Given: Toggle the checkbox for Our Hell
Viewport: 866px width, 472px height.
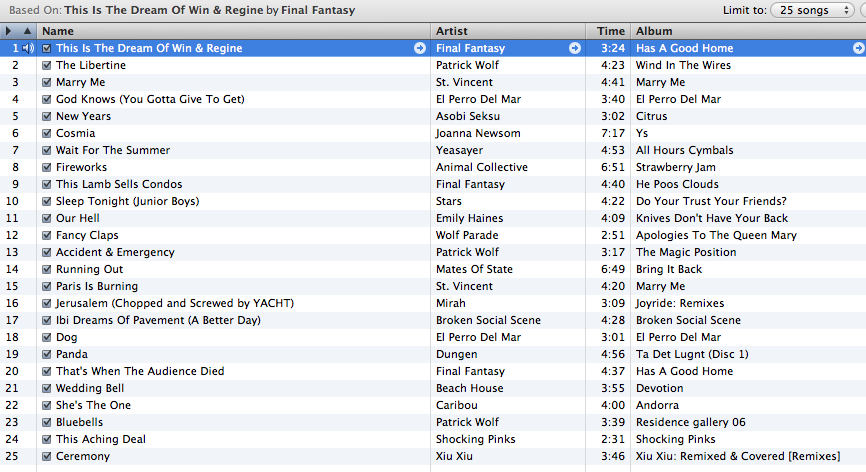Looking at the screenshot, I should tap(46, 219).
